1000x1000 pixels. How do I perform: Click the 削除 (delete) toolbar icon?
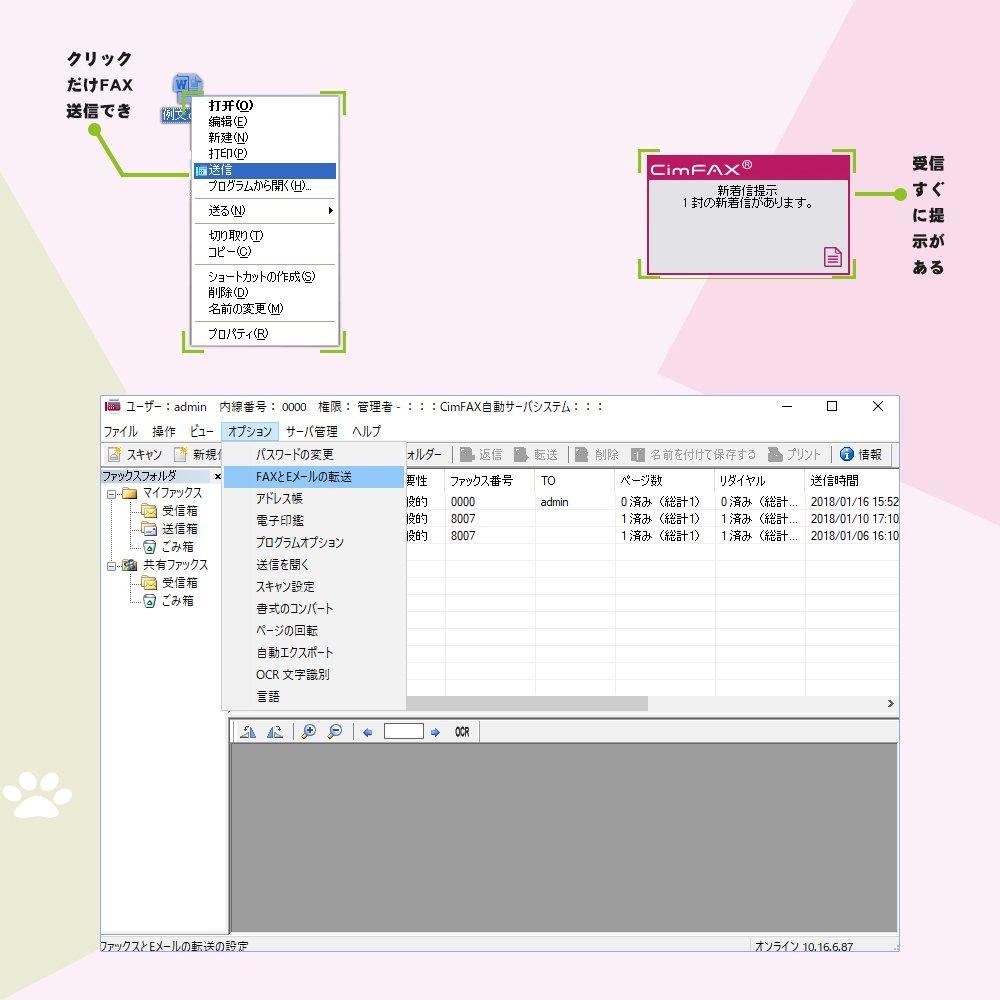coord(593,454)
